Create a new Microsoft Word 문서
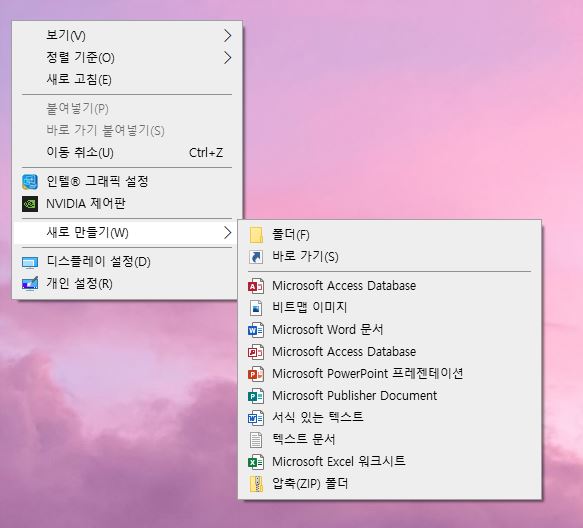The width and height of the screenshot is (583, 528). click(x=390, y=330)
